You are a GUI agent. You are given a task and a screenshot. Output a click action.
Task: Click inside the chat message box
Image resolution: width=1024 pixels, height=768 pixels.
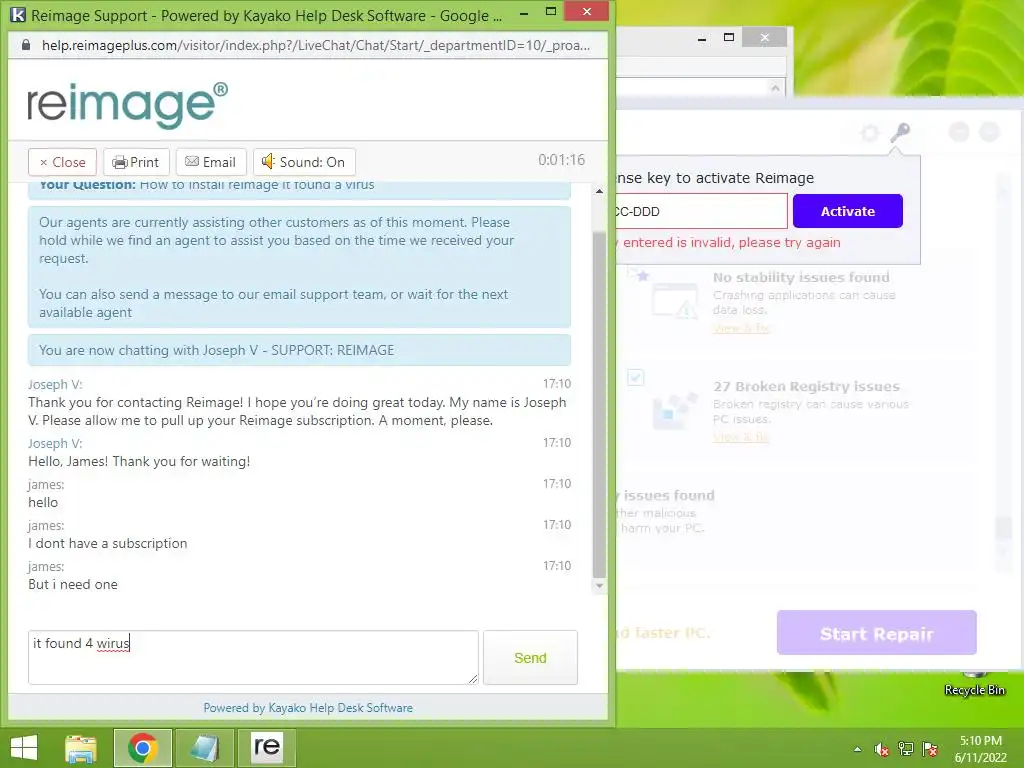point(253,657)
